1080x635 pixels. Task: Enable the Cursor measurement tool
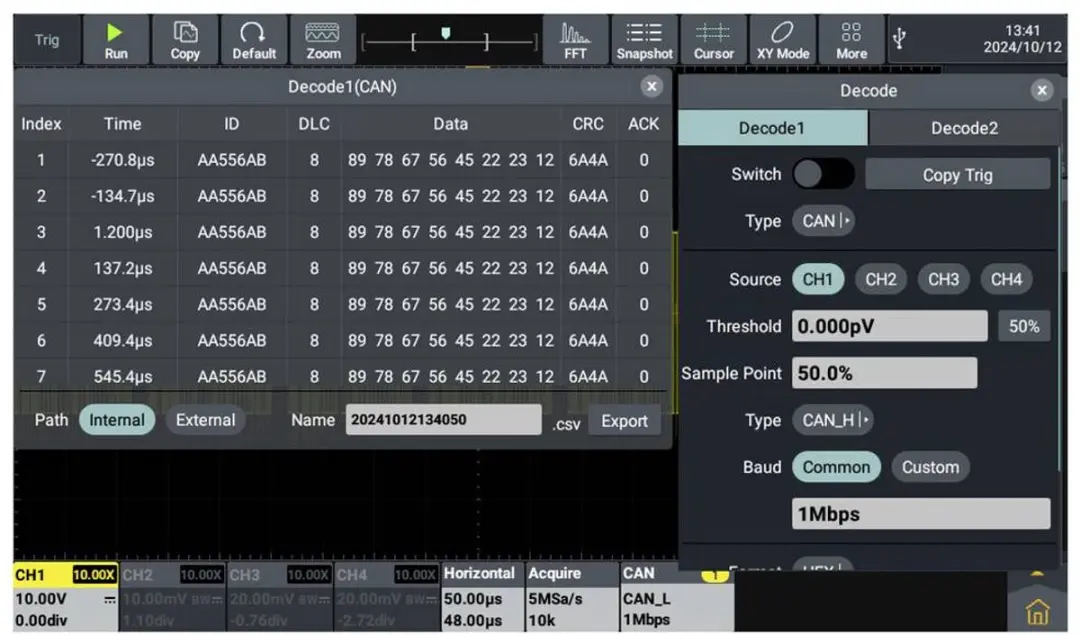[714, 40]
